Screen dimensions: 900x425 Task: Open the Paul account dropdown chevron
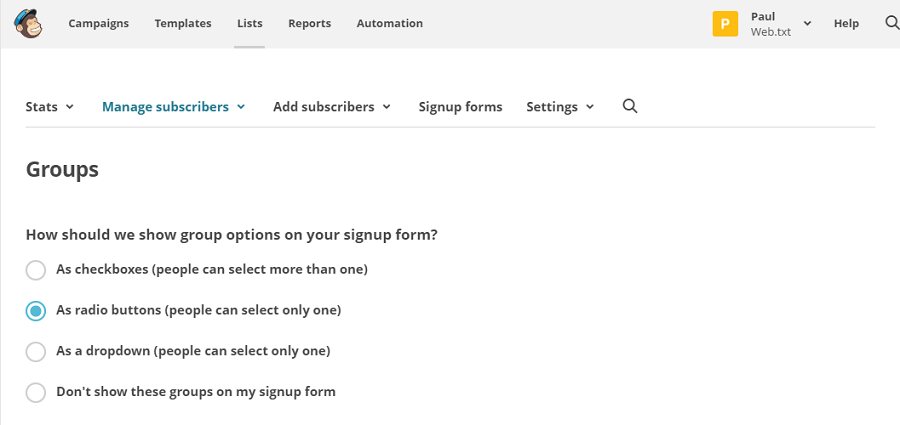pos(807,24)
